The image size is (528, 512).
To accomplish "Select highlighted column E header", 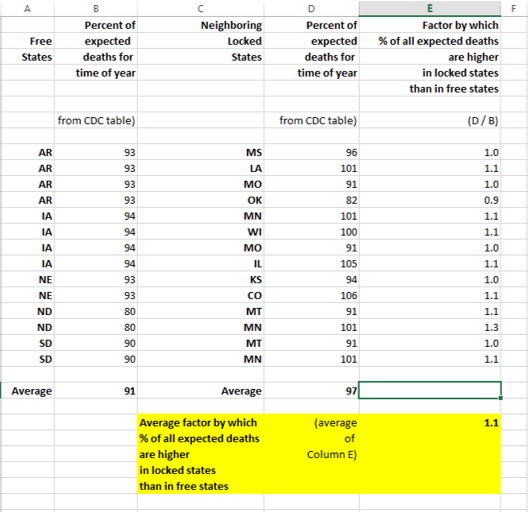I will pyautogui.click(x=430, y=8).
